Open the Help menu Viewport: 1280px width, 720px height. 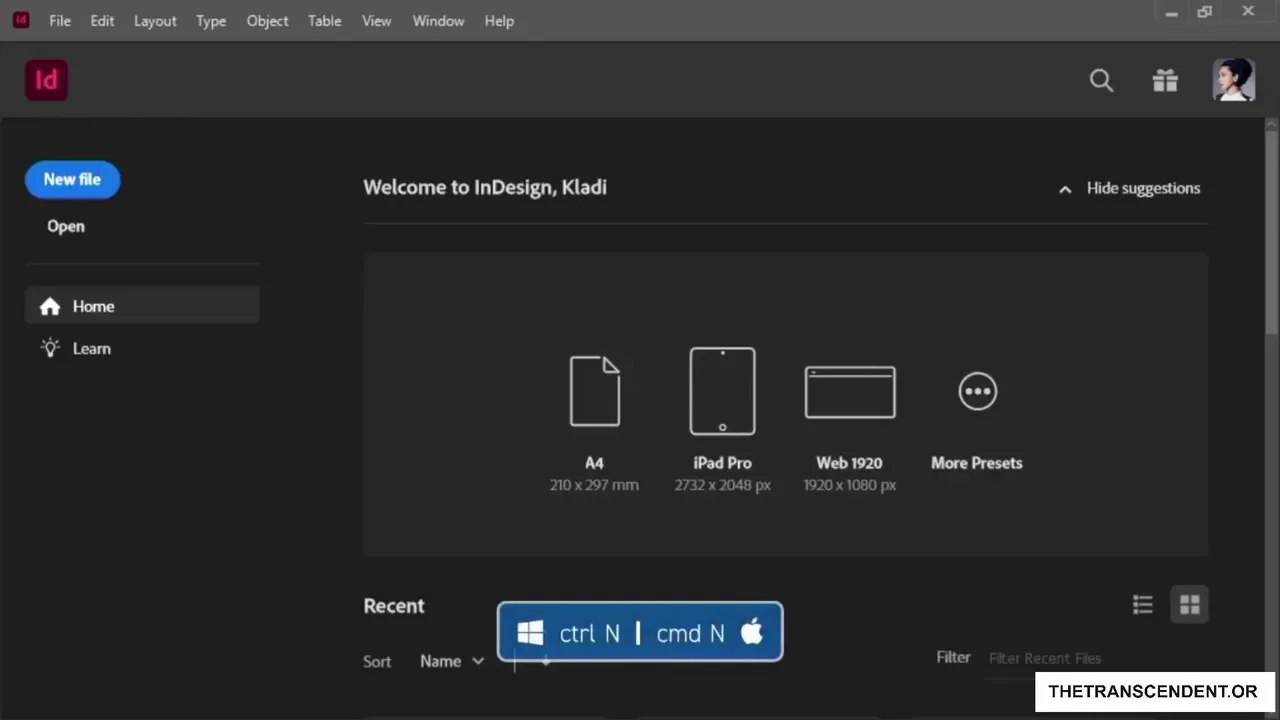[x=499, y=20]
